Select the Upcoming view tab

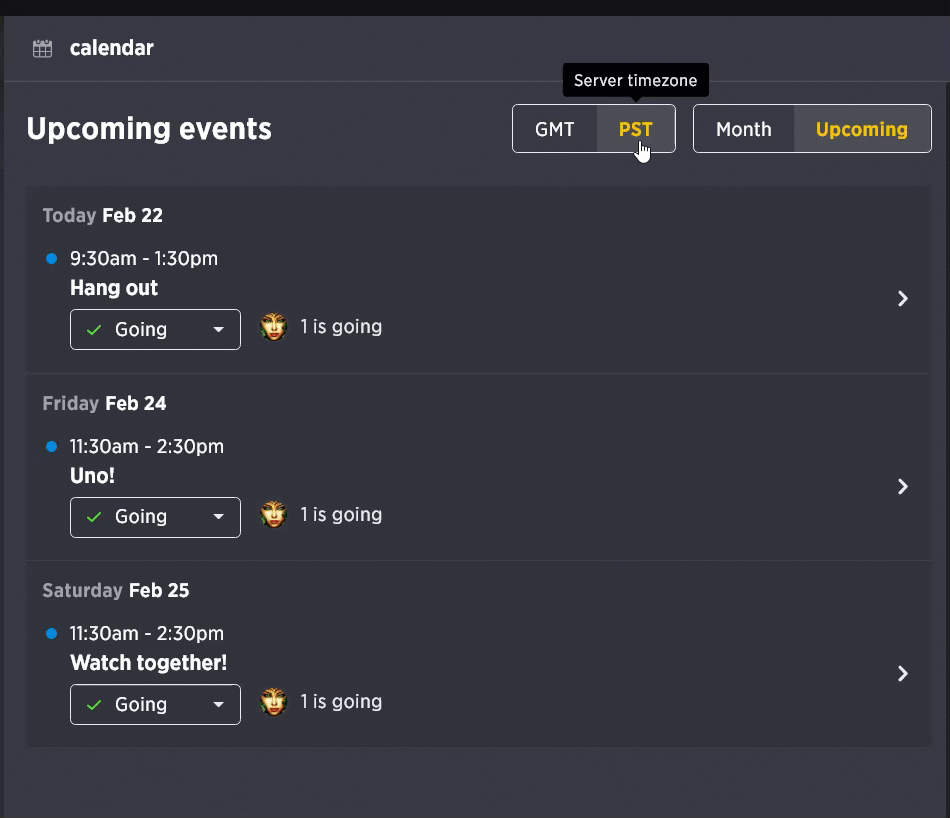[x=862, y=129]
